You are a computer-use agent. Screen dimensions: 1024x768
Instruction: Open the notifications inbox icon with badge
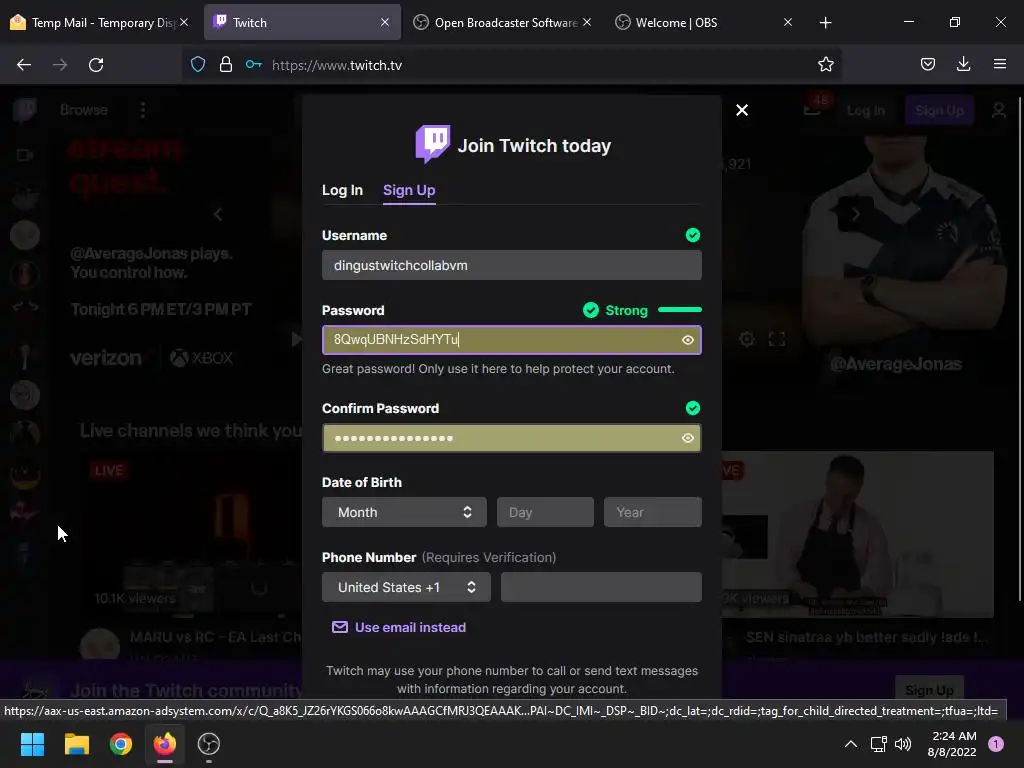pyautogui.click(x=813, y=108)
